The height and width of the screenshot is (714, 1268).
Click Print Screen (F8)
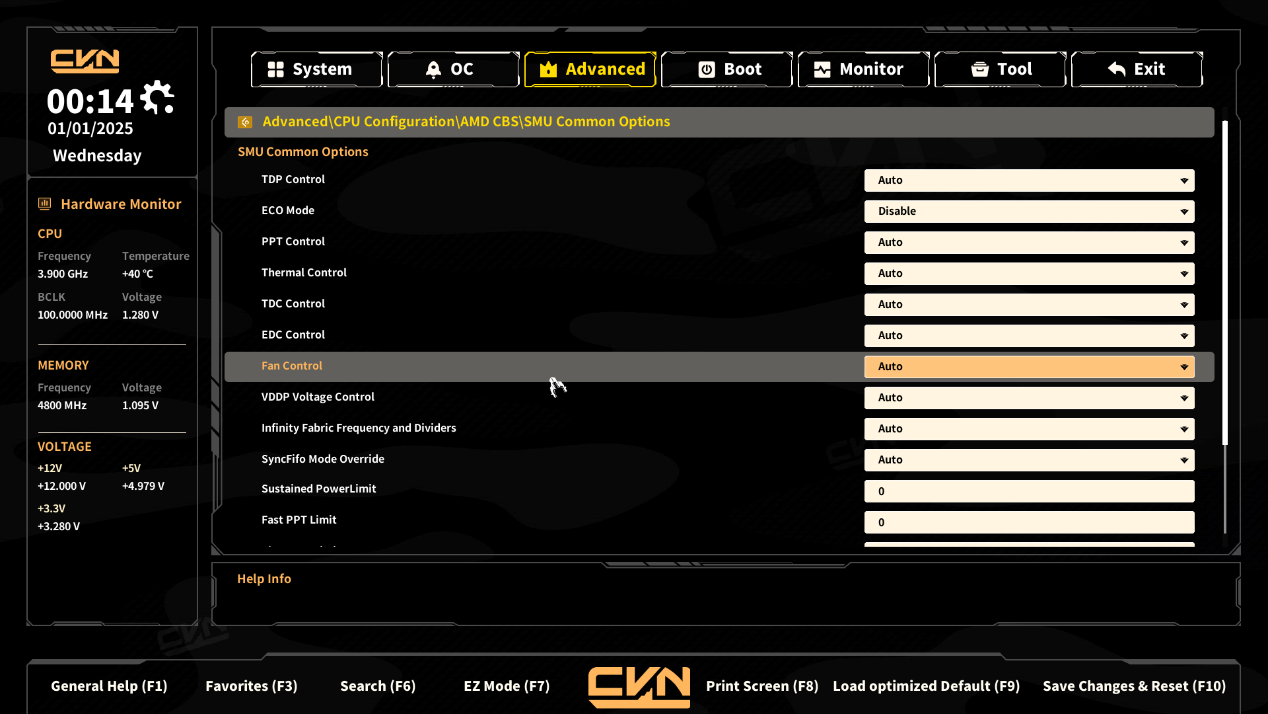pos(762,686)
